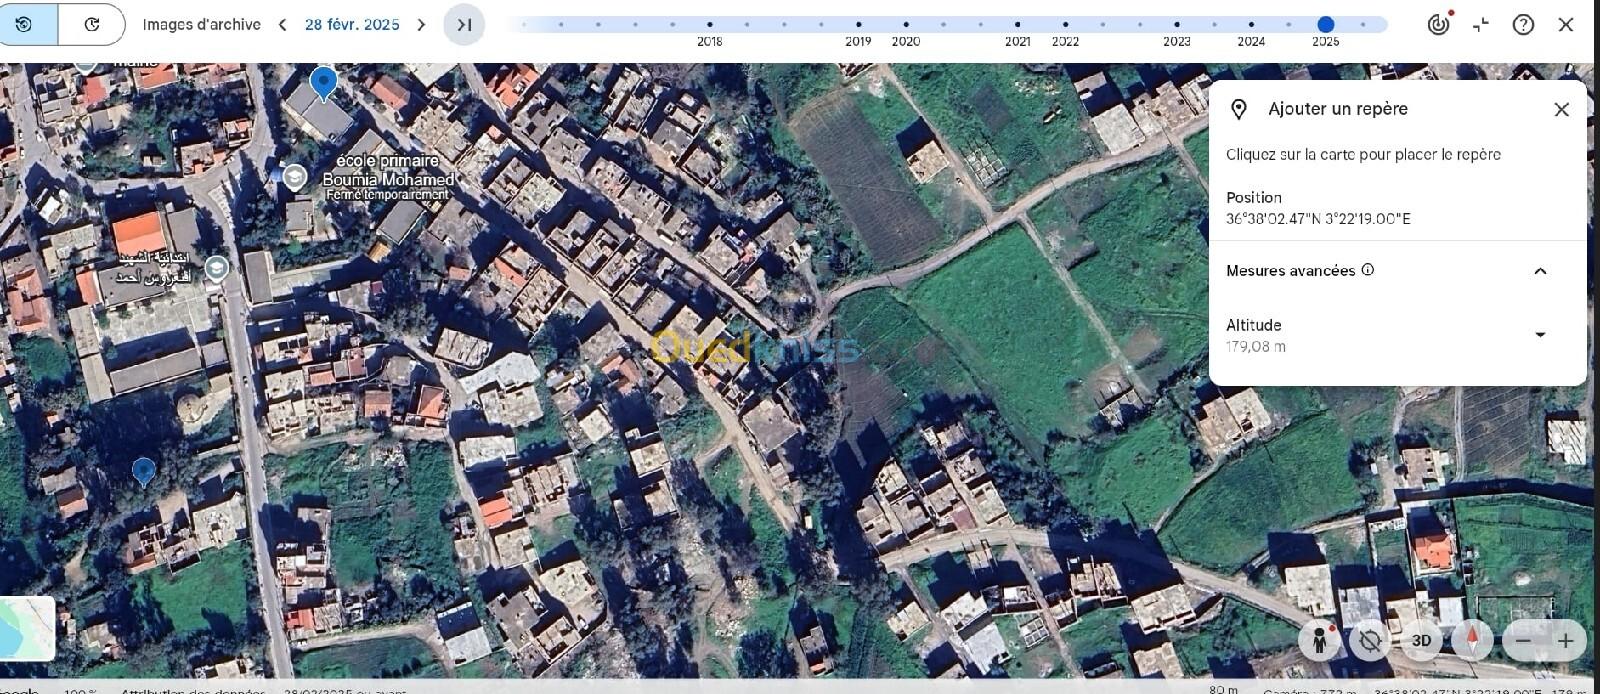This screenshot has height=694, width=1600.
Task: Click the blue pin above école primaire label
Action: click(x=323, y=83)
